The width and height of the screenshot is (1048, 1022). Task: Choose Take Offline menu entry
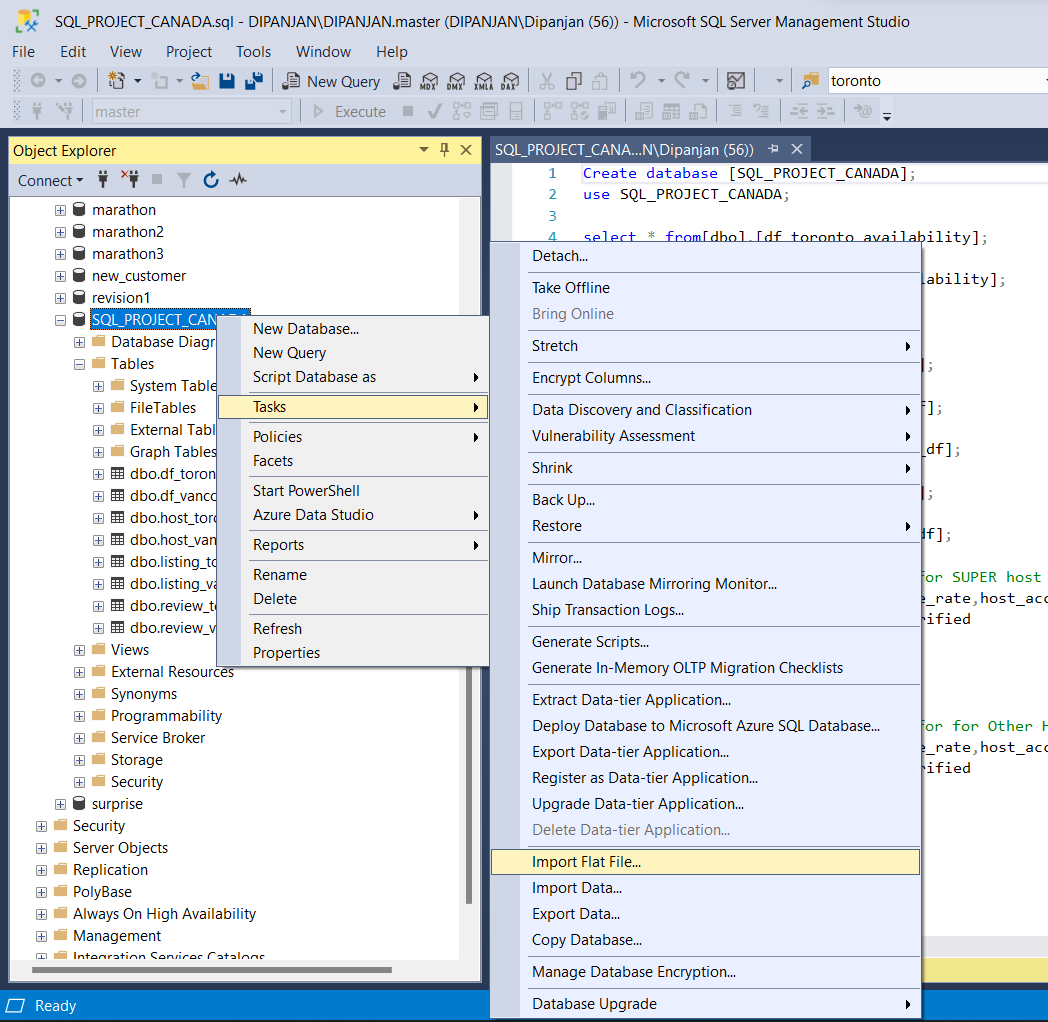705,288
